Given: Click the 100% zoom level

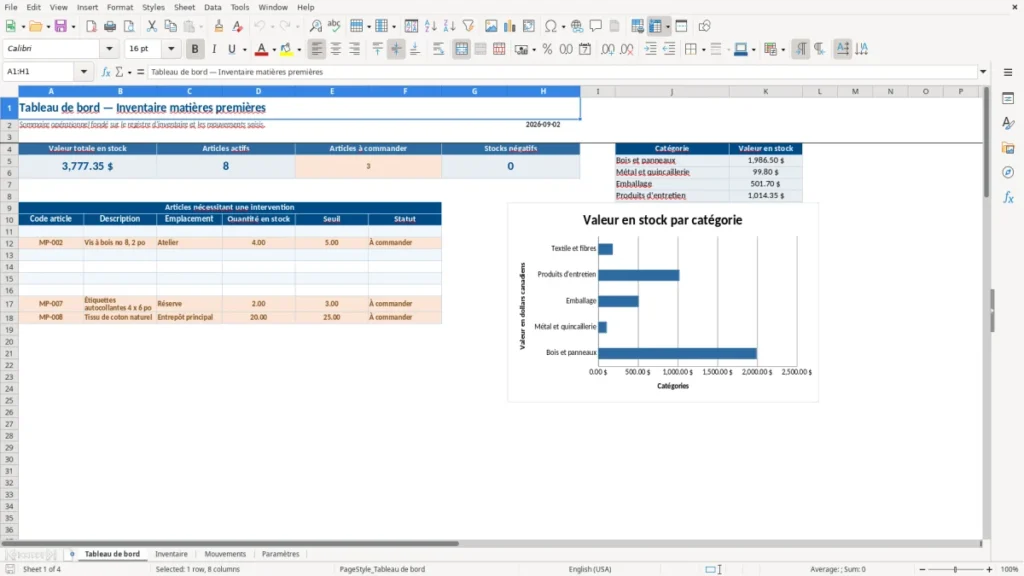Looking at the screenshot, I should point(1010,569).
